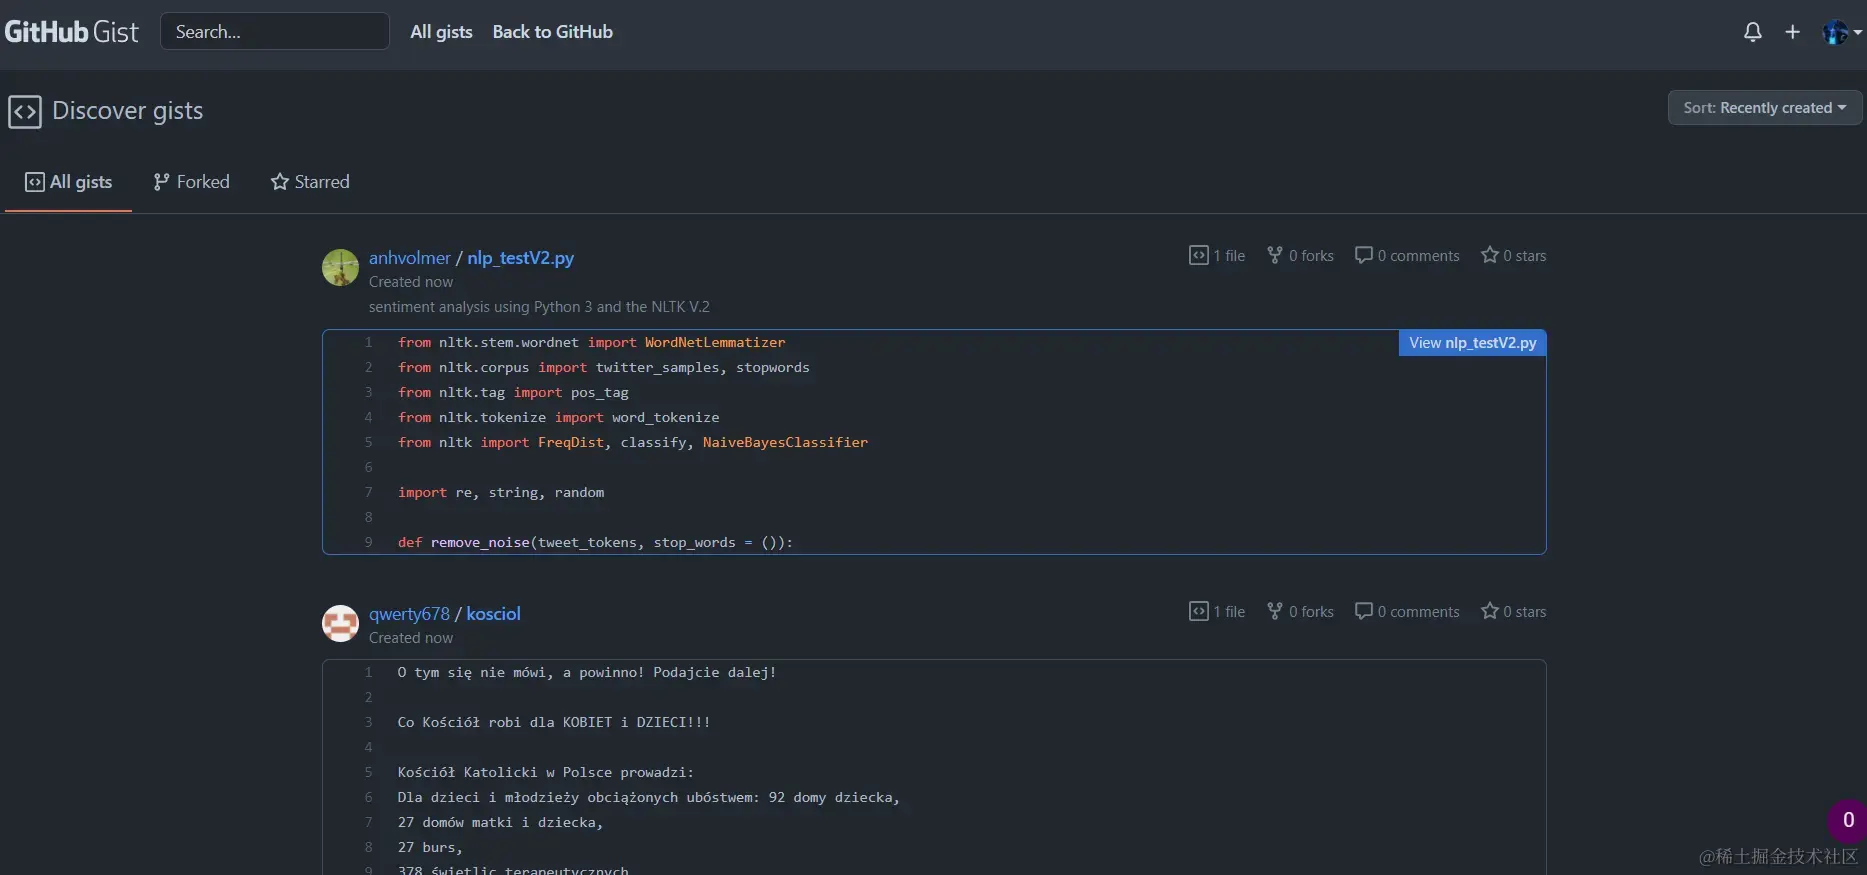Click 1 file for kosciol gist

click(1217, 612)
